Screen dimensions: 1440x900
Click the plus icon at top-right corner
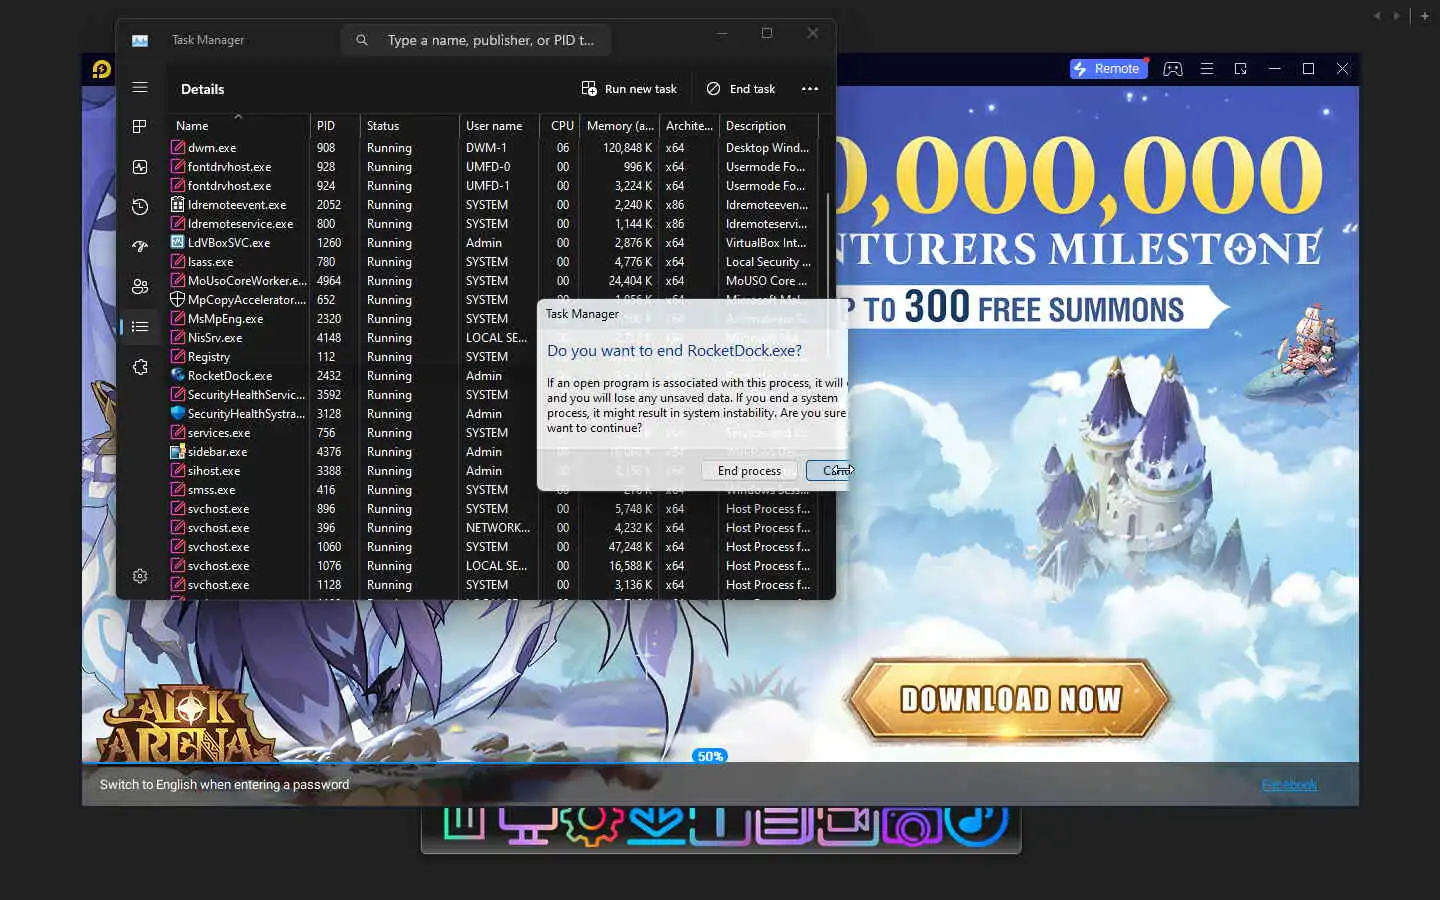1425,16
